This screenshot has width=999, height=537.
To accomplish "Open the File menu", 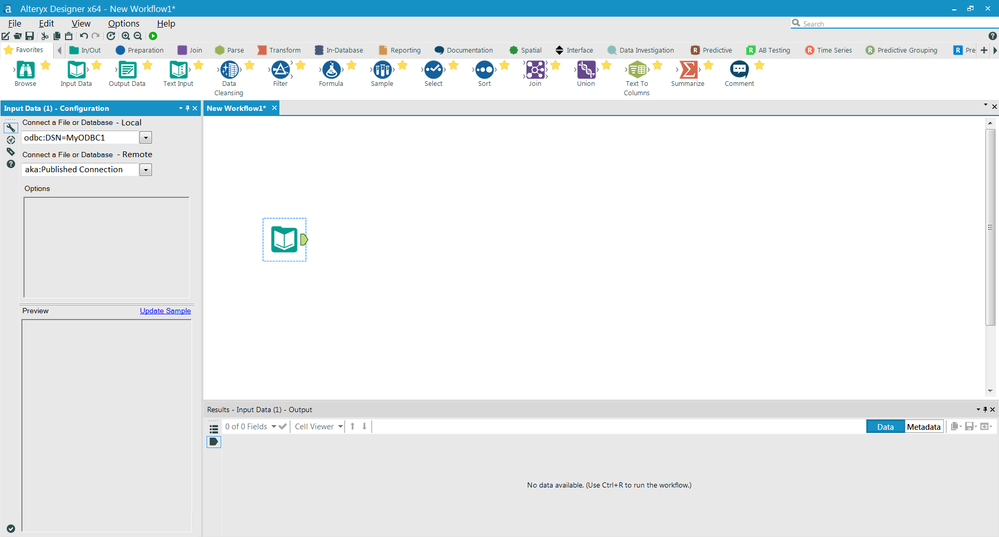I will pyautogui.click(x=14, y=24).
